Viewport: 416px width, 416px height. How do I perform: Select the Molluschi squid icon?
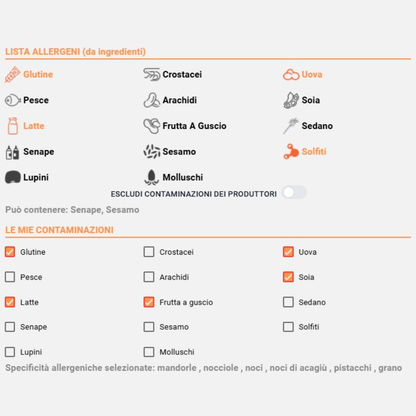151,177
